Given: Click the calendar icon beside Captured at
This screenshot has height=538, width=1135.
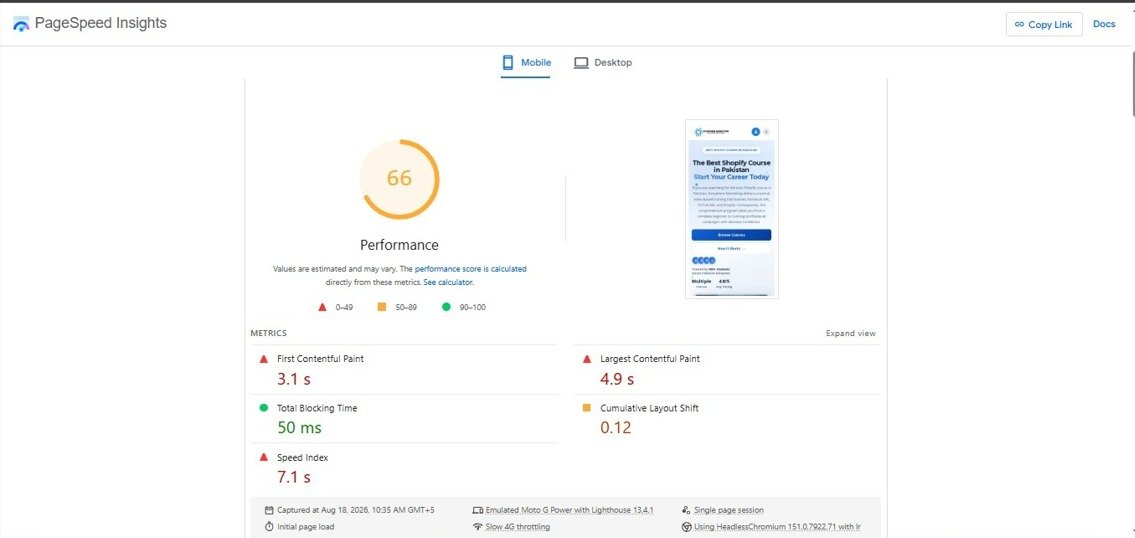Looking at the screenshot, I should tap(269, 510).
